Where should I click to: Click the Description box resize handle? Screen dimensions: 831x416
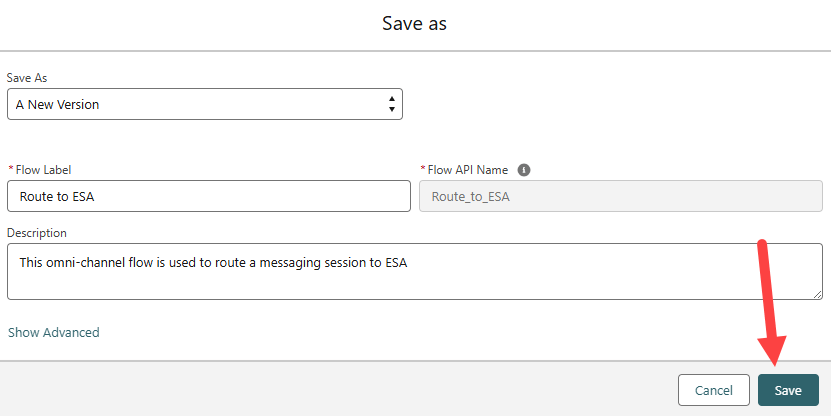point(816,294)
